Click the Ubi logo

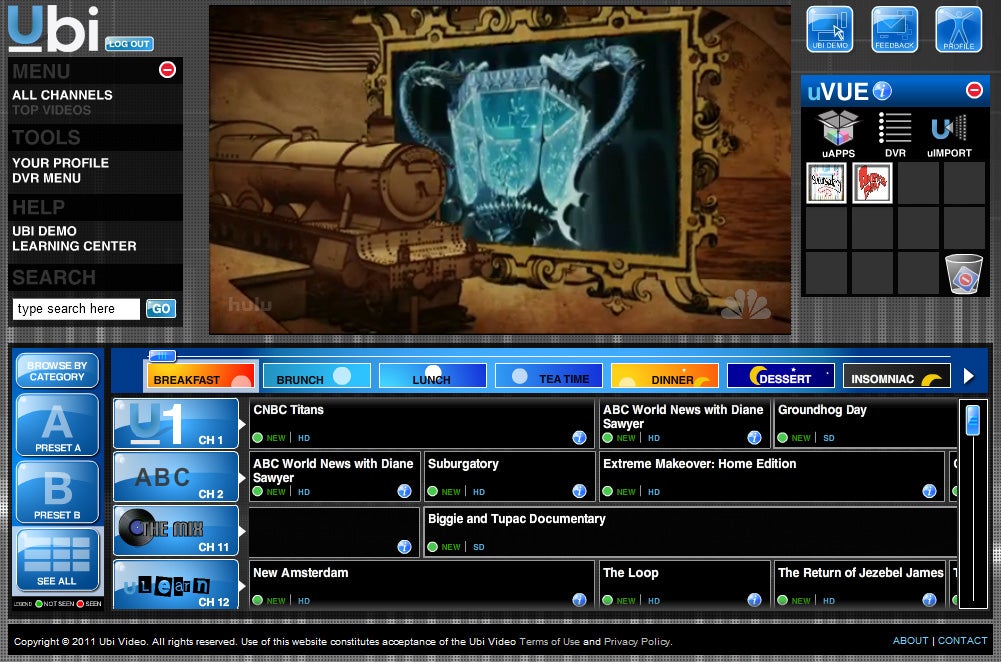54,29
